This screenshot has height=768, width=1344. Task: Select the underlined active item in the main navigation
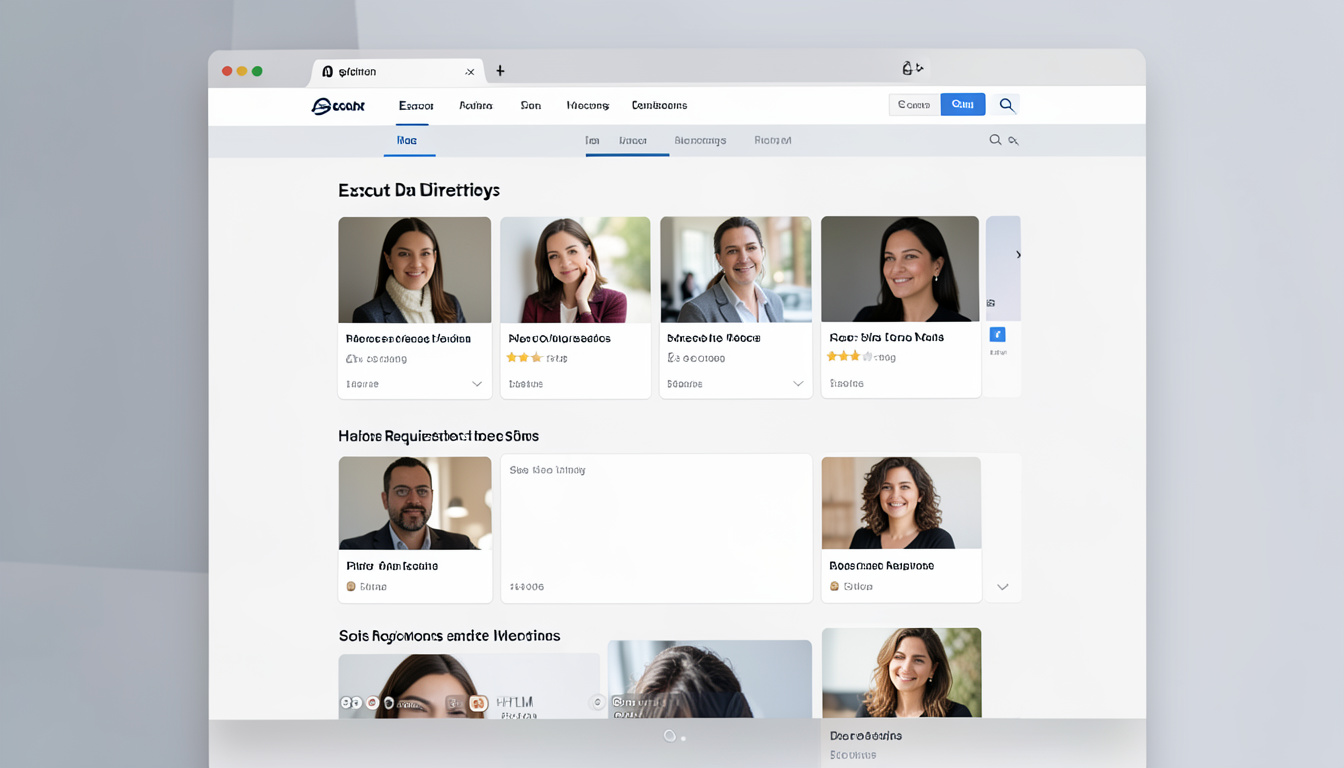pyautogui.click(x=416, y=105)
